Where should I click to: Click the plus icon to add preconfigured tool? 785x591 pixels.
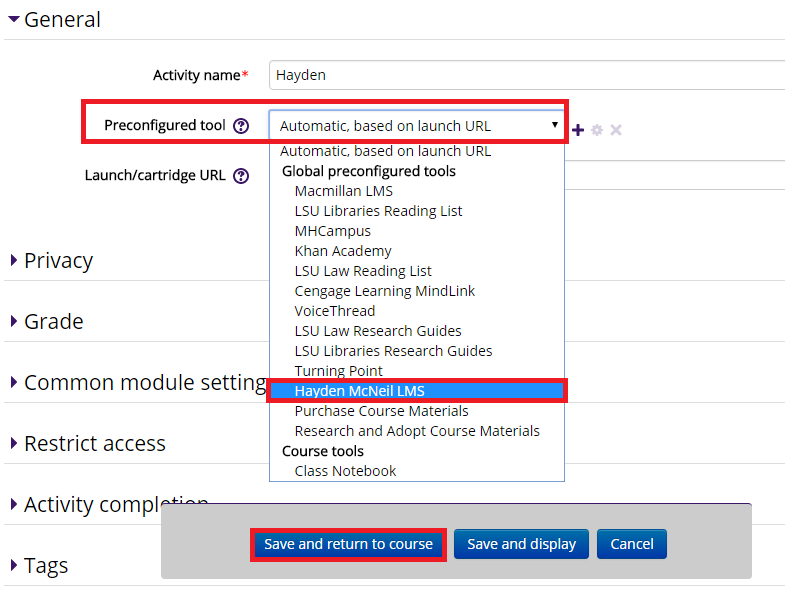point(578,130)
